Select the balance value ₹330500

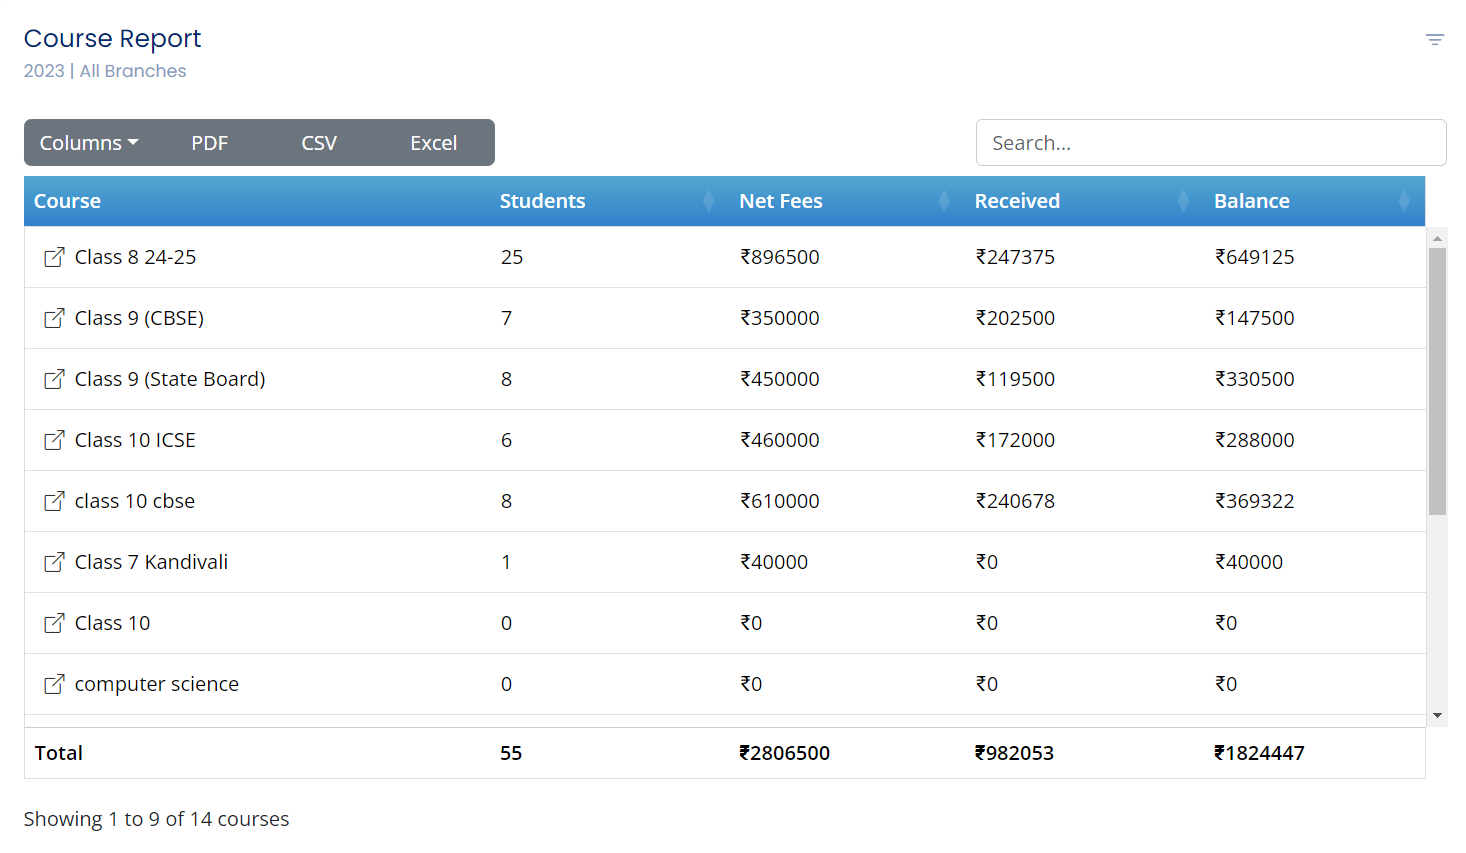1255,379
